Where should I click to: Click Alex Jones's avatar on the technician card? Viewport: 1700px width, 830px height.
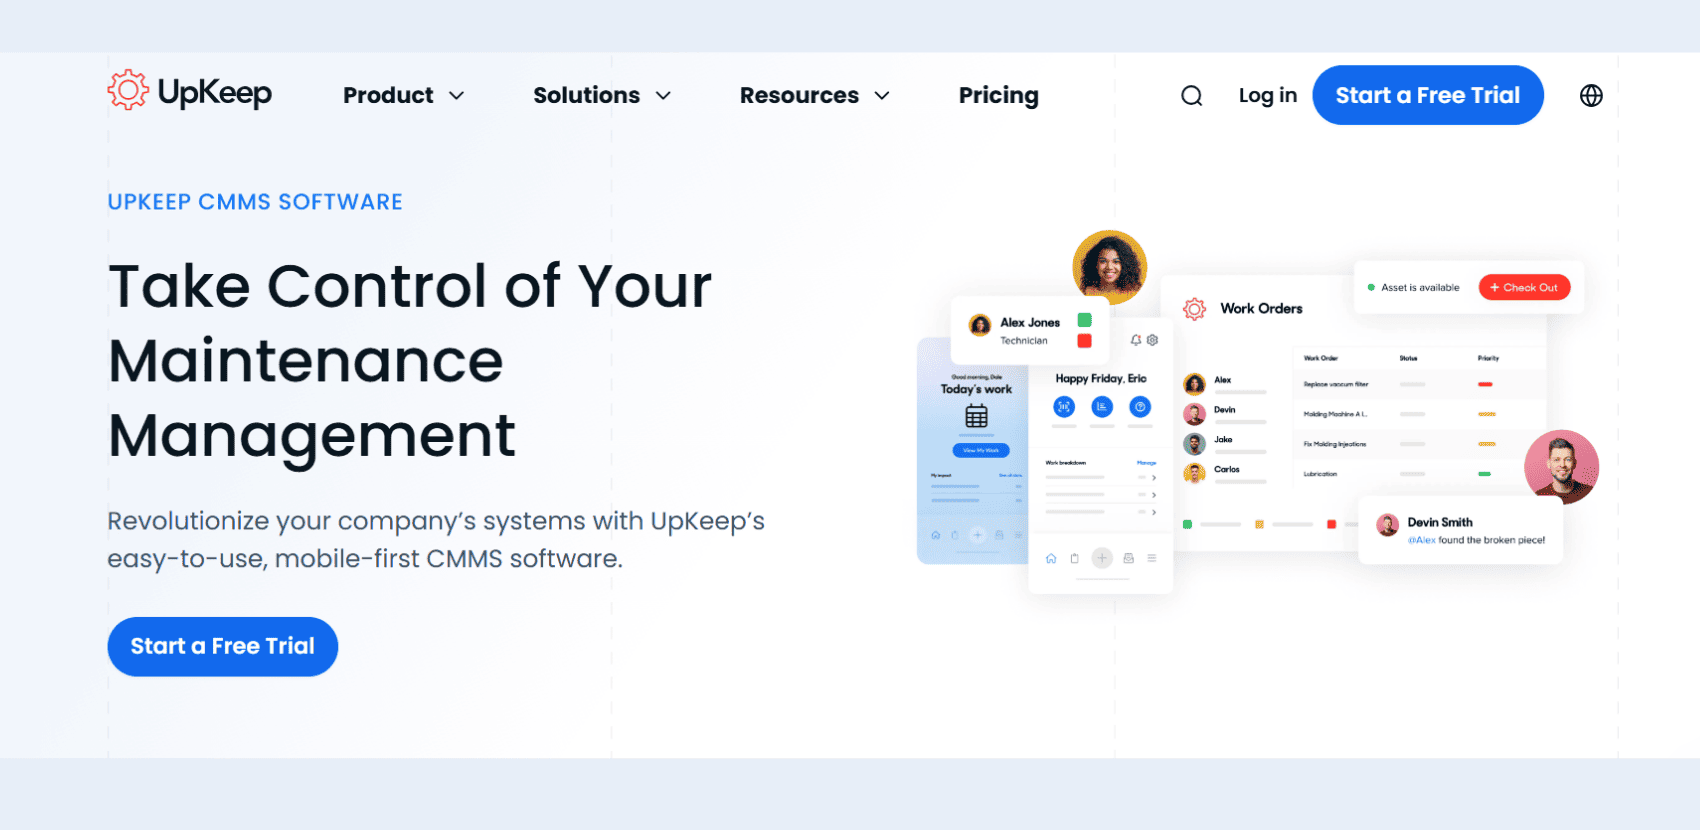(x=980, y=325)
